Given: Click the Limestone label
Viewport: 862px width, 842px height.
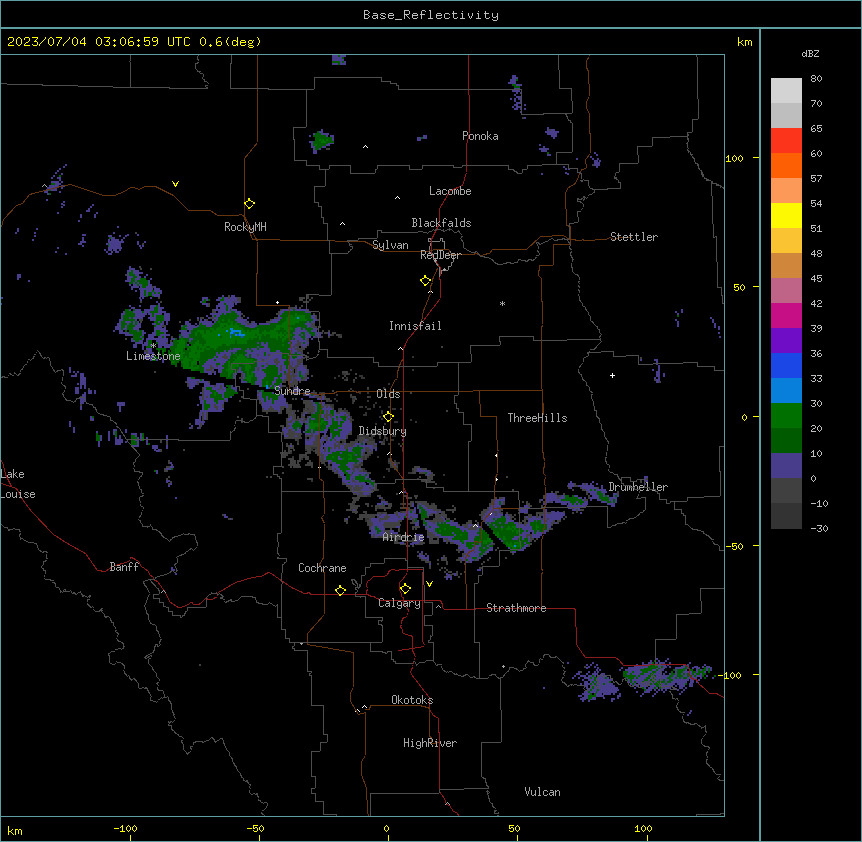Looking at the screenshot, I should coord(153,356).
